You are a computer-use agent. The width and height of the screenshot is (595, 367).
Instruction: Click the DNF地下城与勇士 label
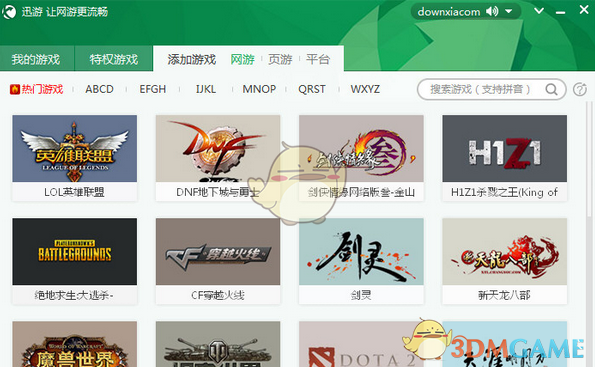[218, 192]
